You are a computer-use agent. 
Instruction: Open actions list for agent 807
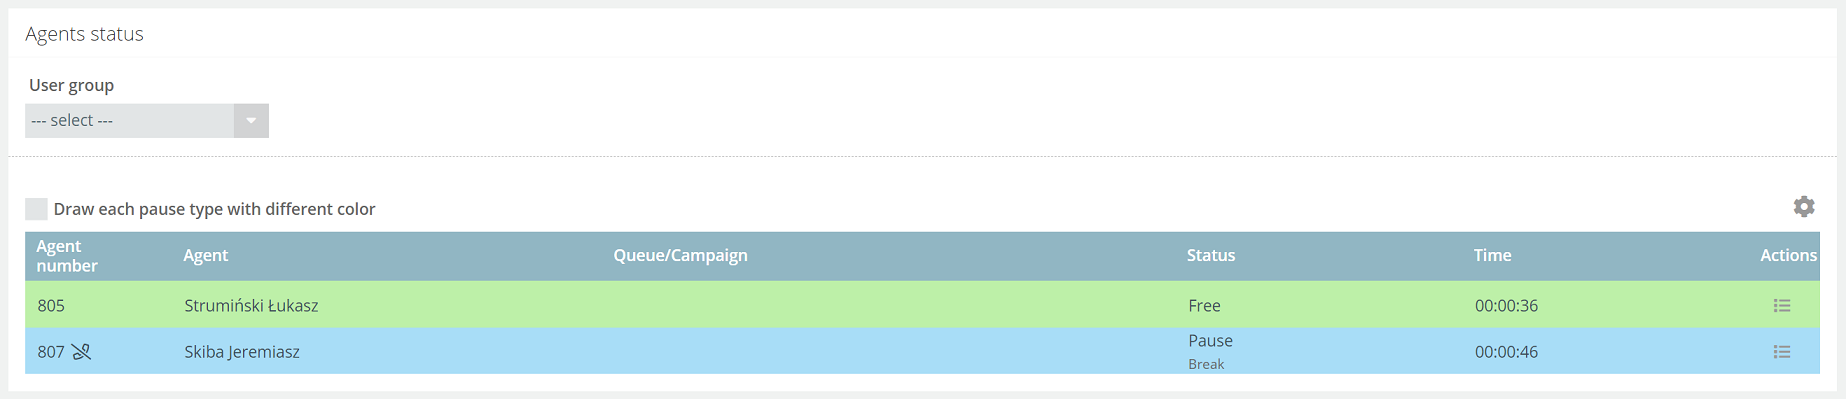[x=1781, y=351]
